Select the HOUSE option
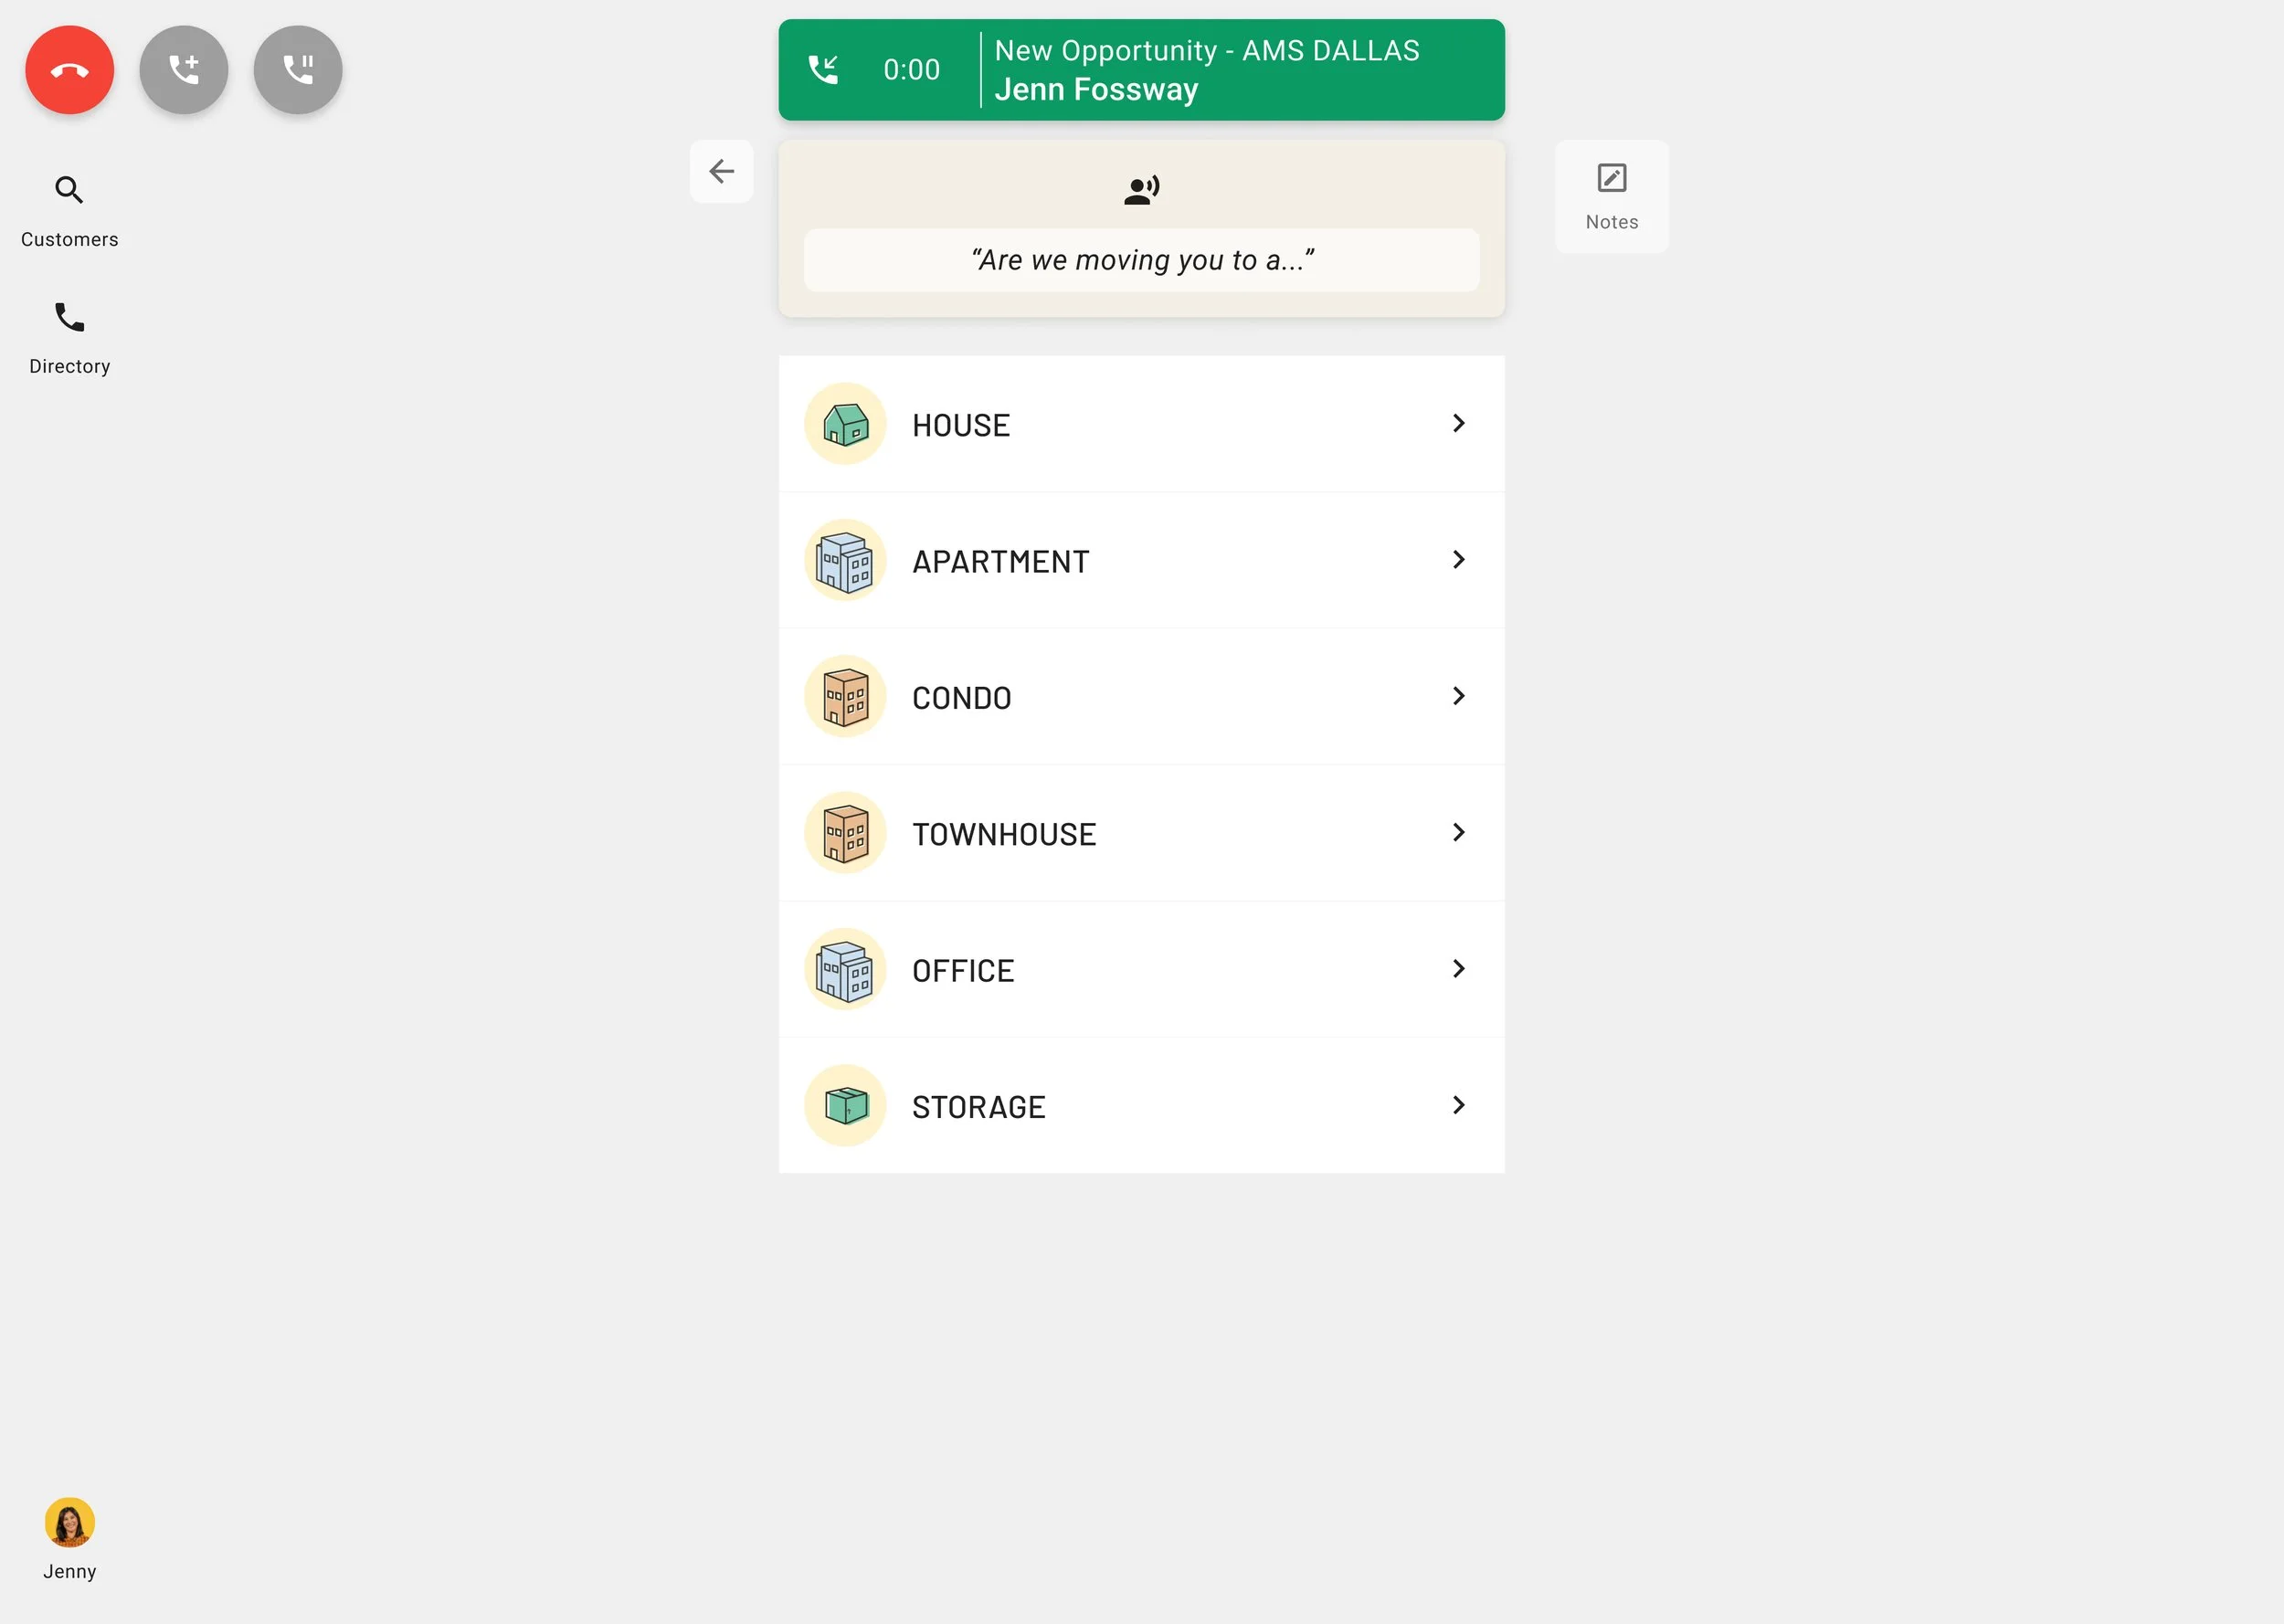 point(1141,424)
